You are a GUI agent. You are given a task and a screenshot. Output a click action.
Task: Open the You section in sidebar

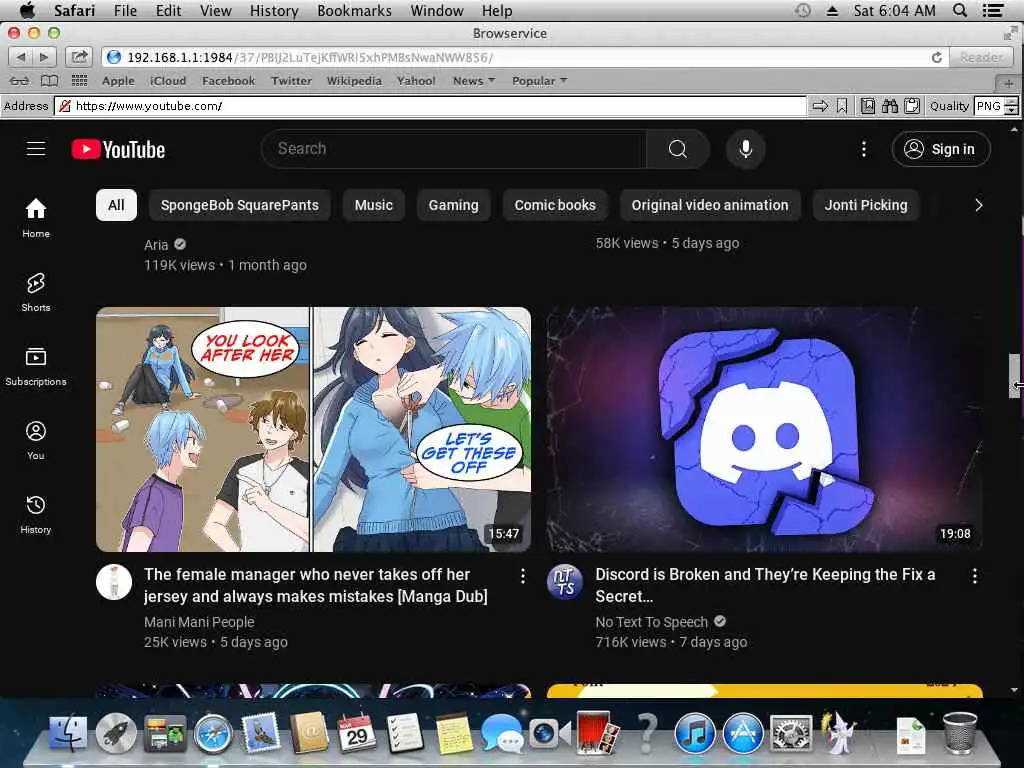[36, 440]
